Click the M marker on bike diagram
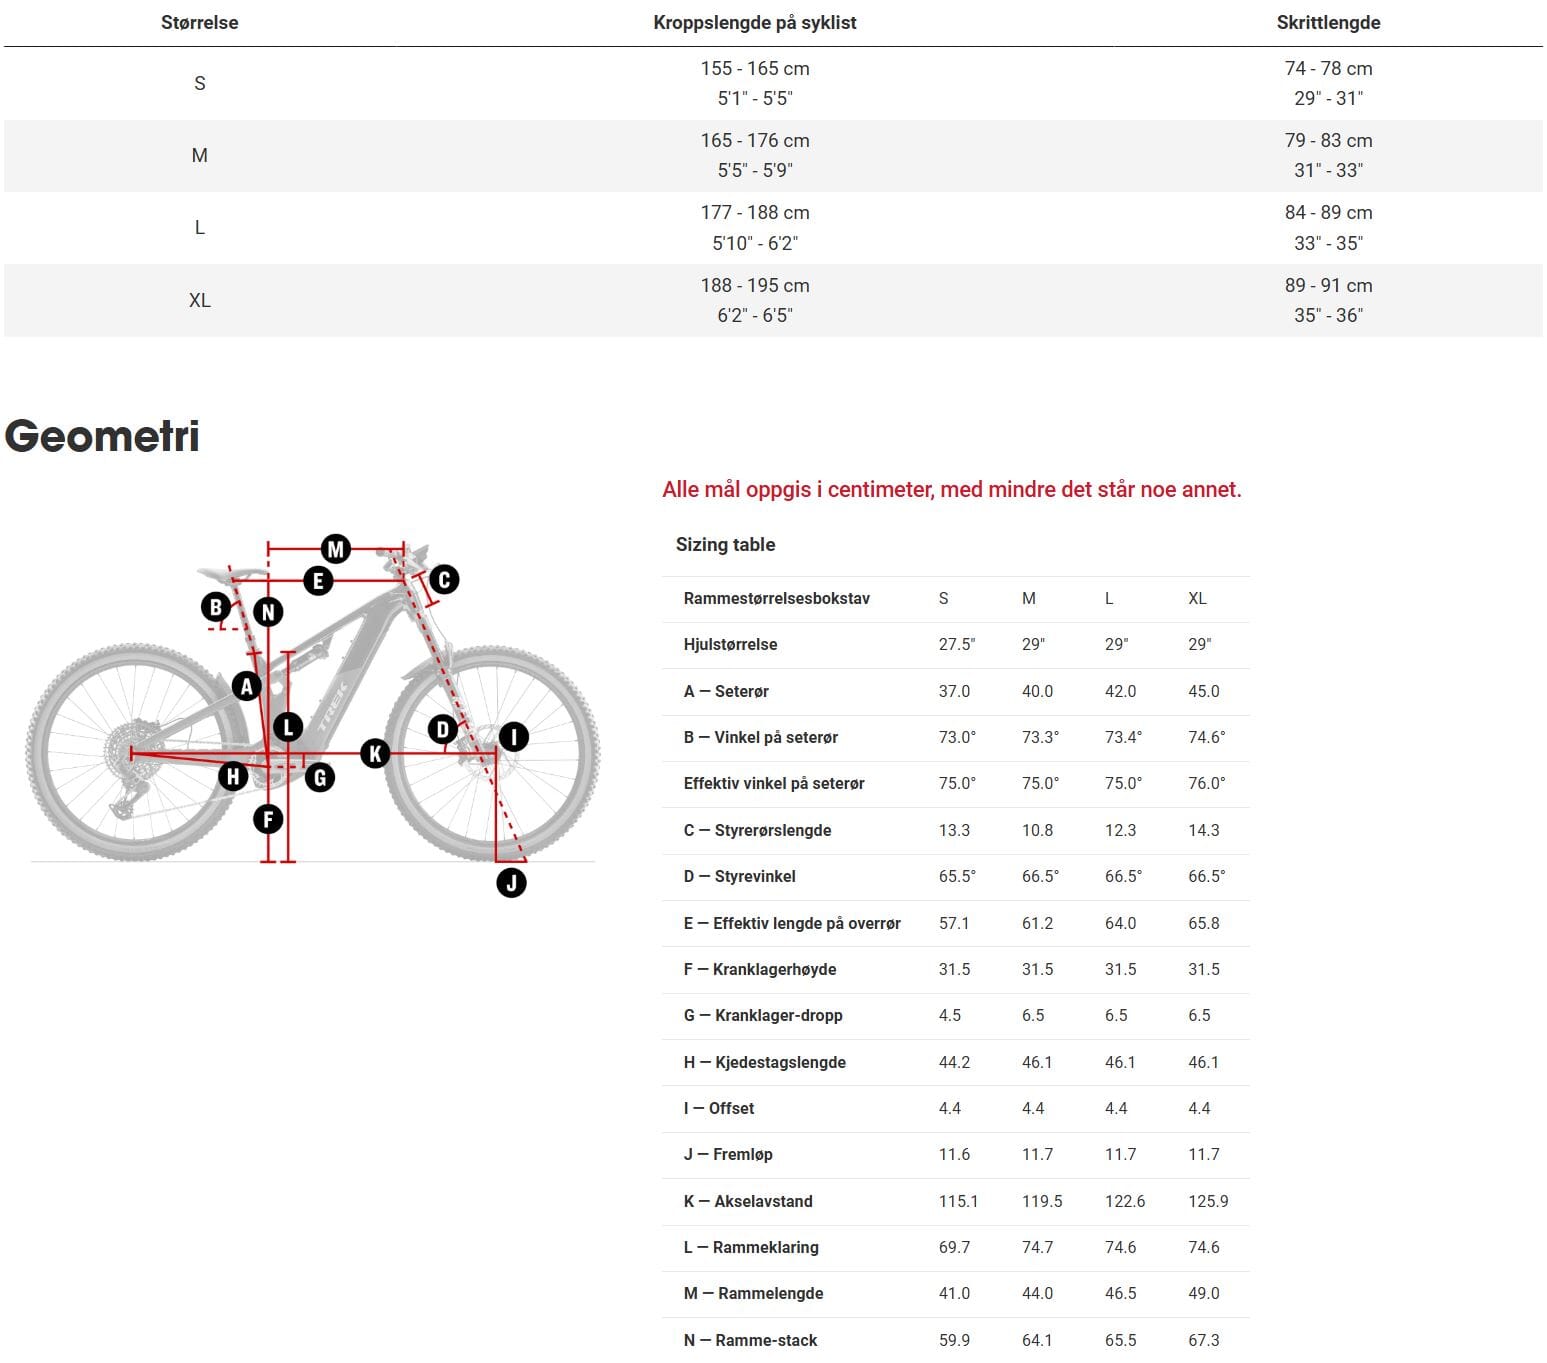 336,548
